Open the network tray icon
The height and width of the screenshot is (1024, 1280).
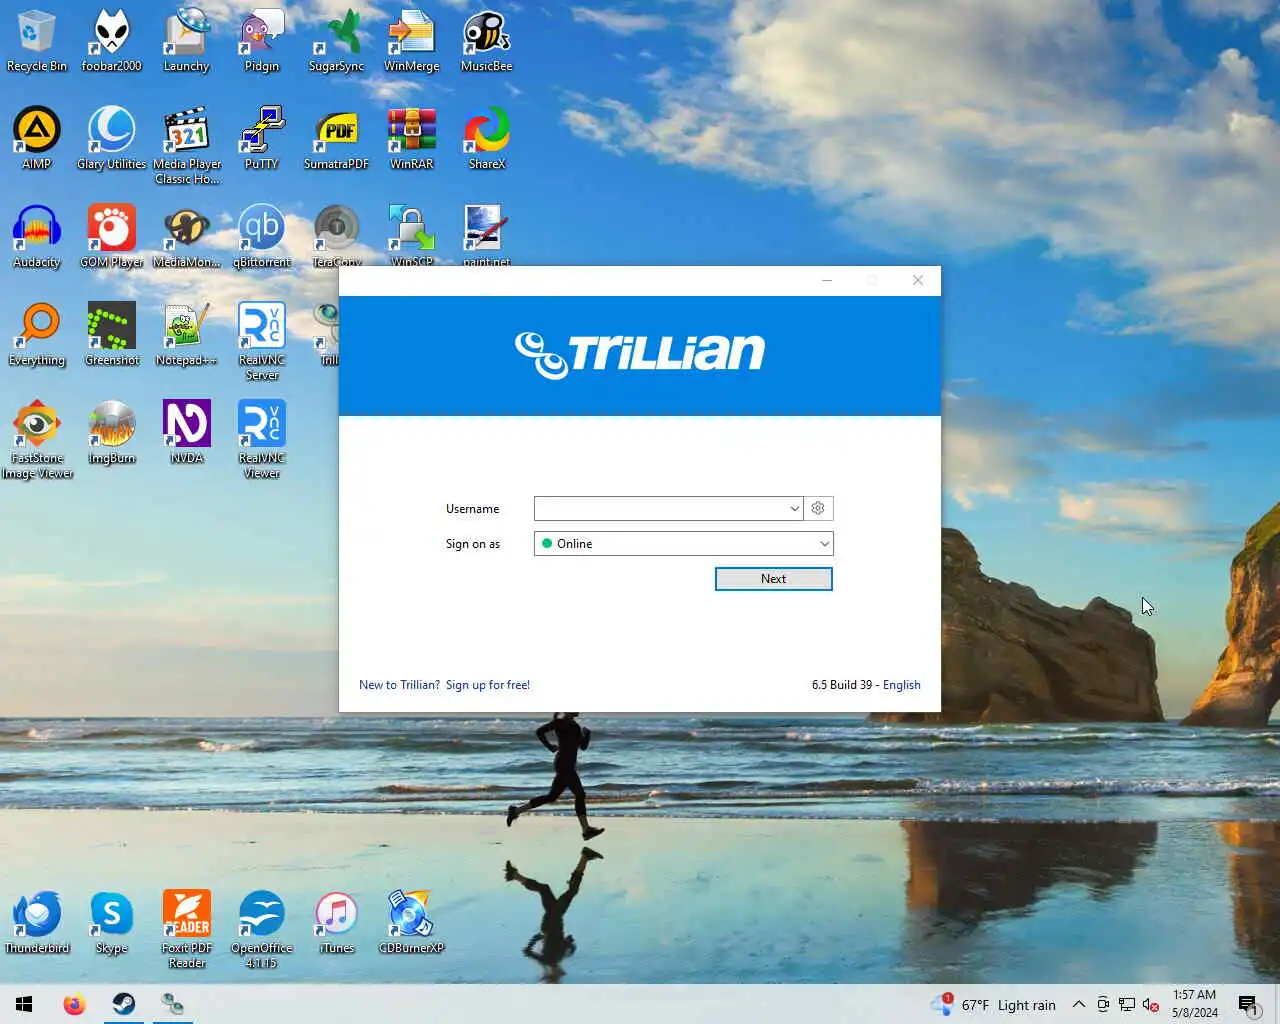tap(1127, 1005)
